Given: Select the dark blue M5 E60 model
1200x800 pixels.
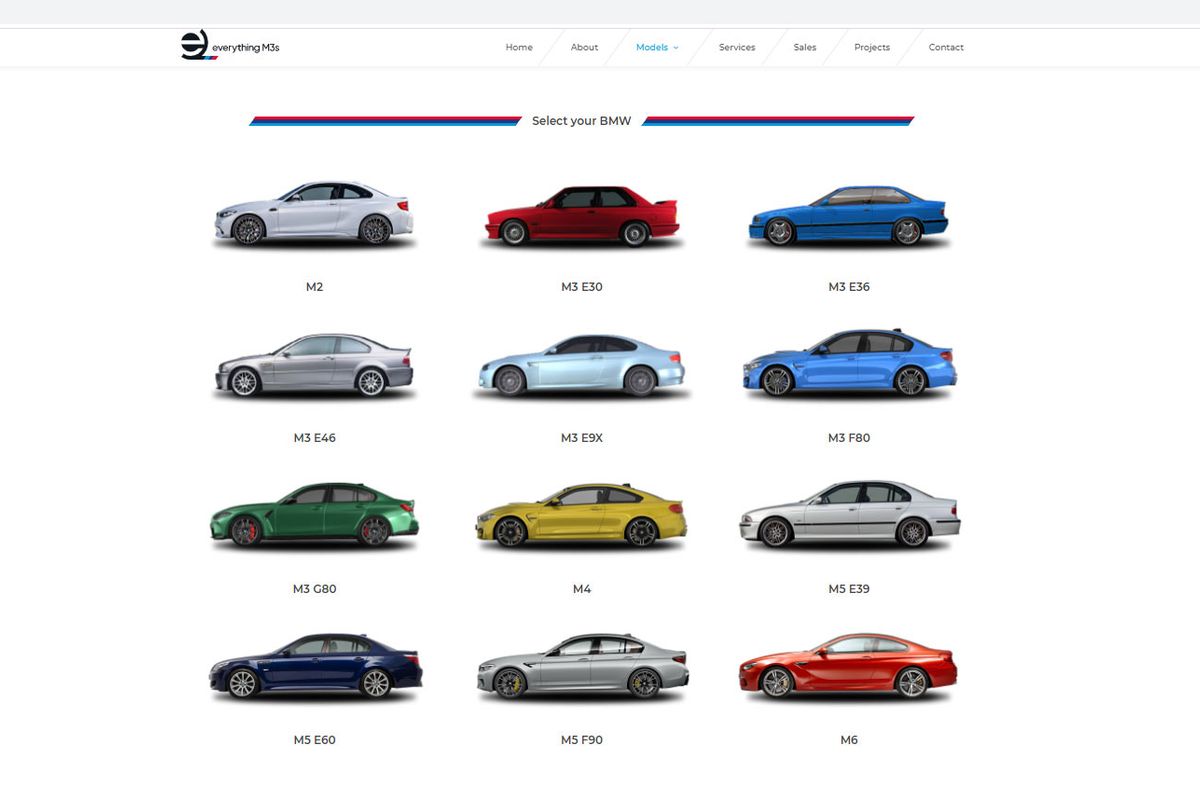Looking at the screenshot, I should (315, 668).
